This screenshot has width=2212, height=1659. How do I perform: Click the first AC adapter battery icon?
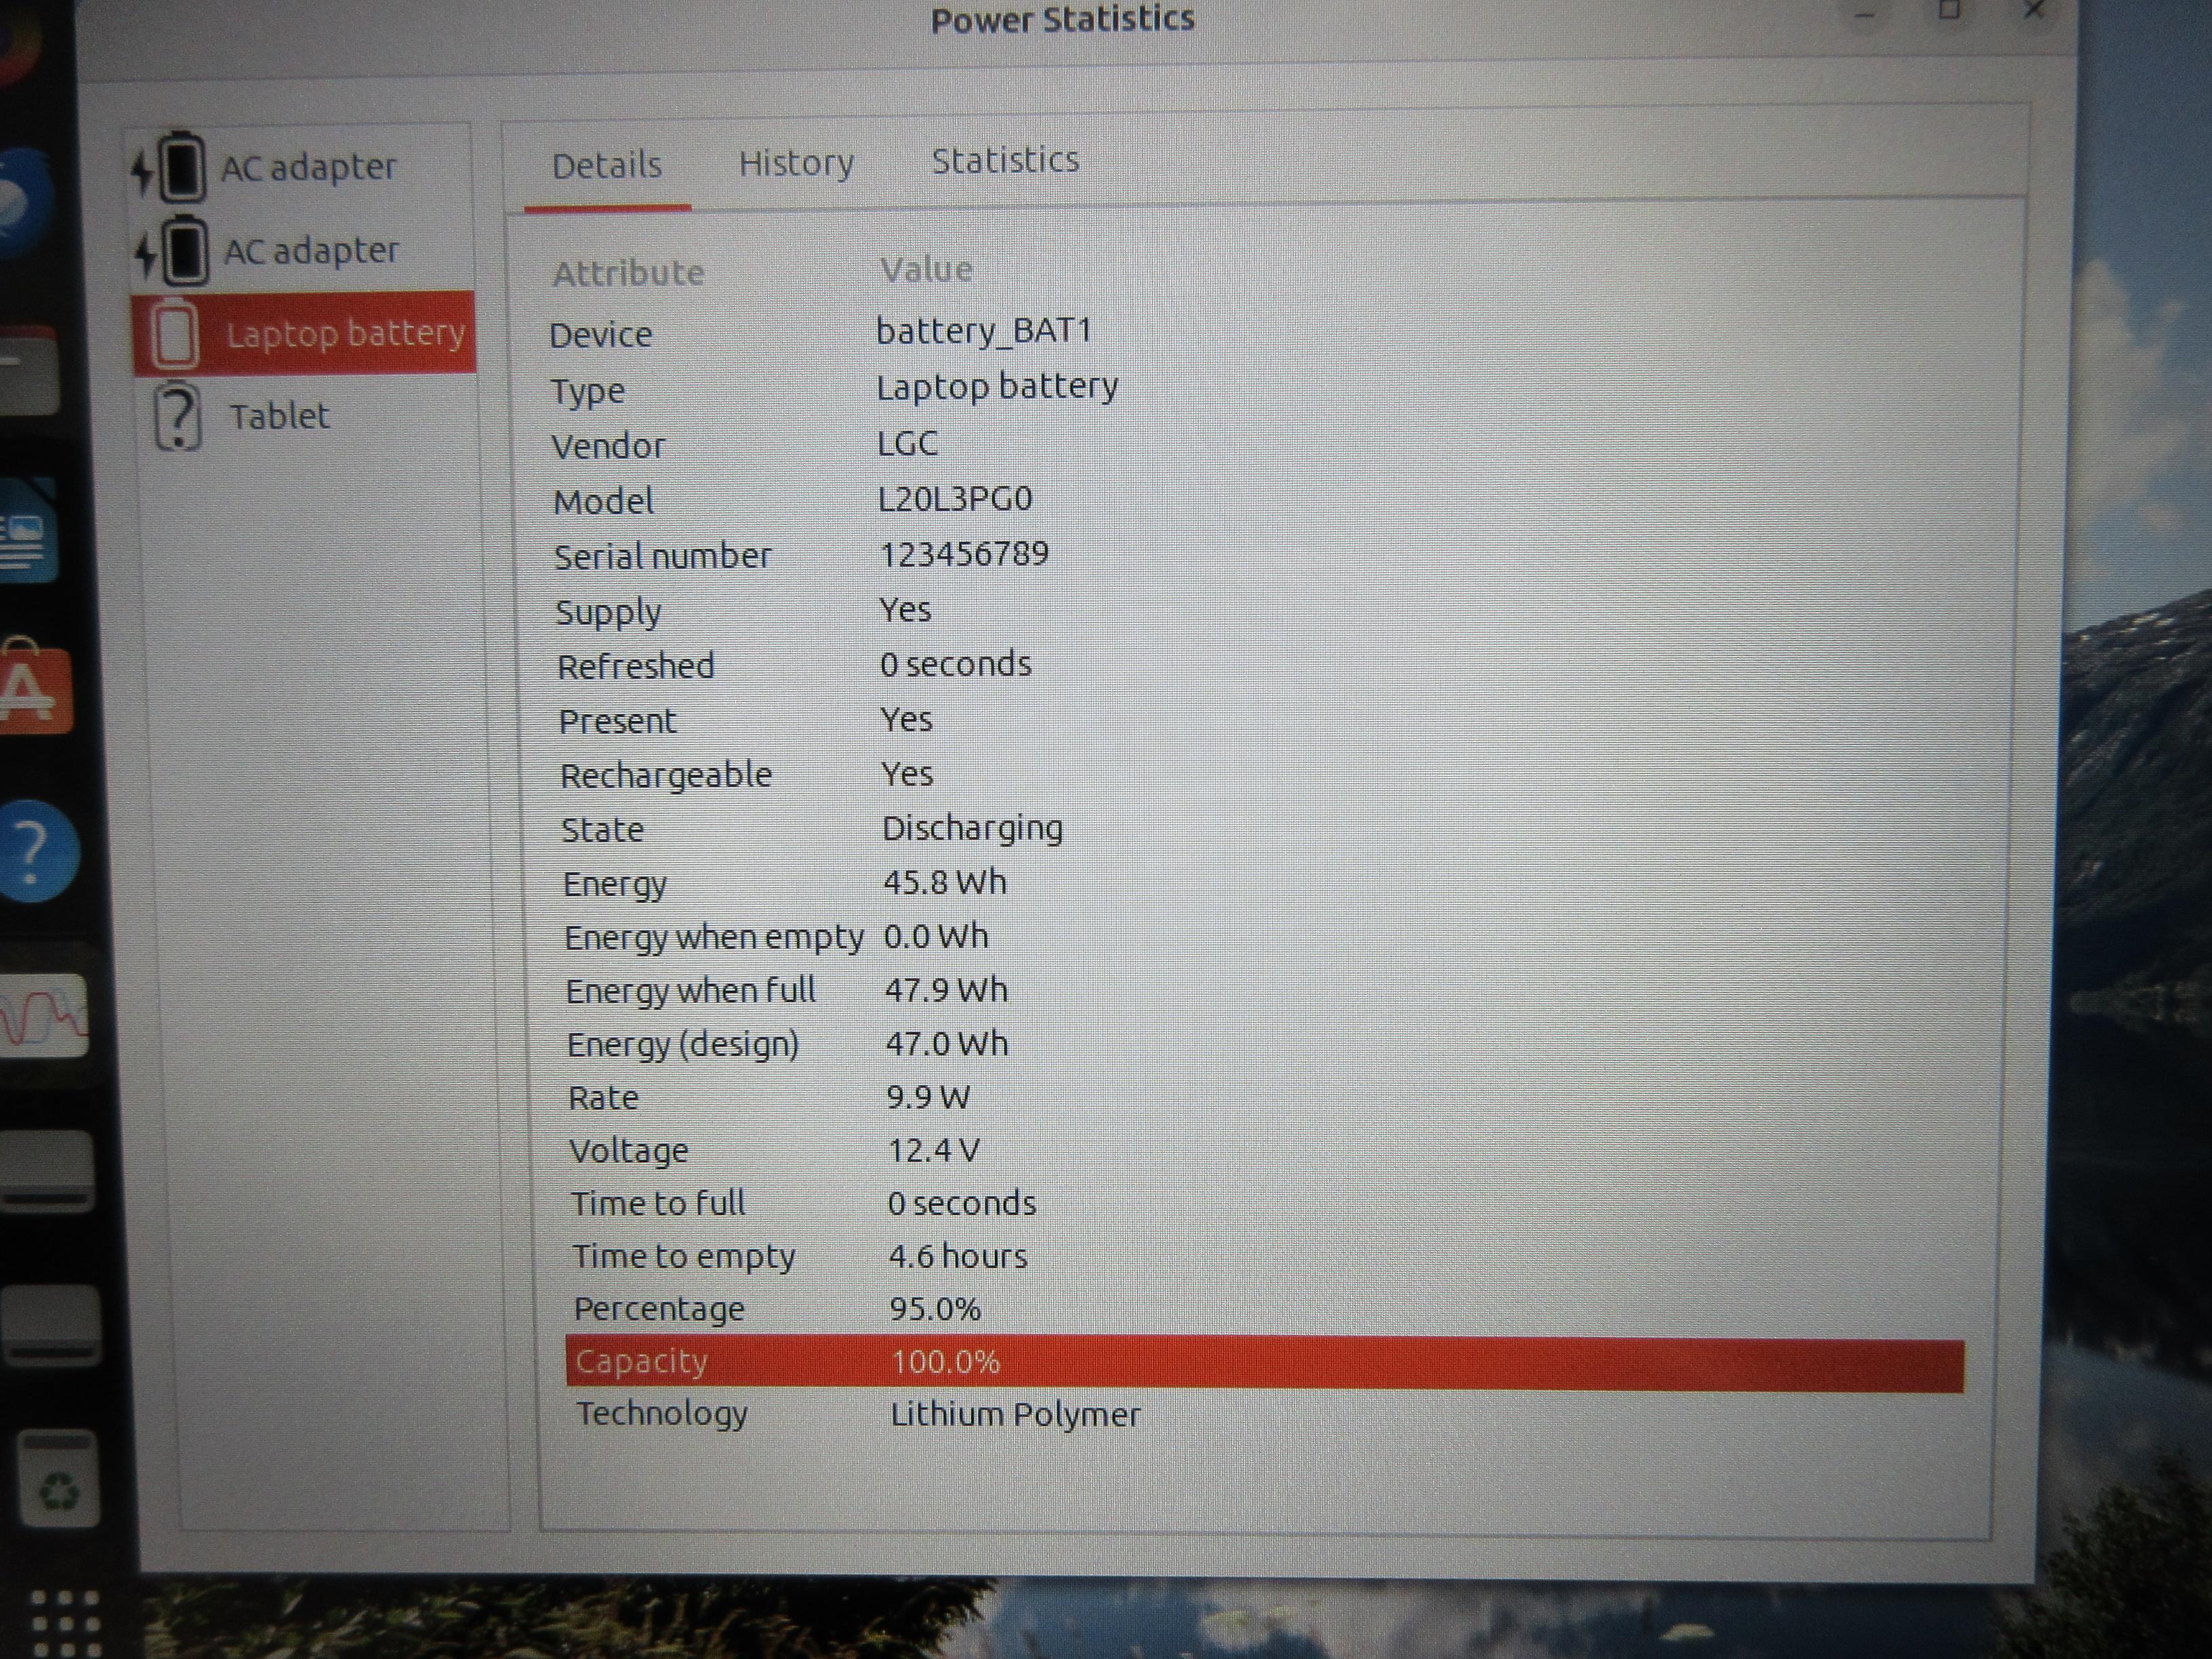170,168
